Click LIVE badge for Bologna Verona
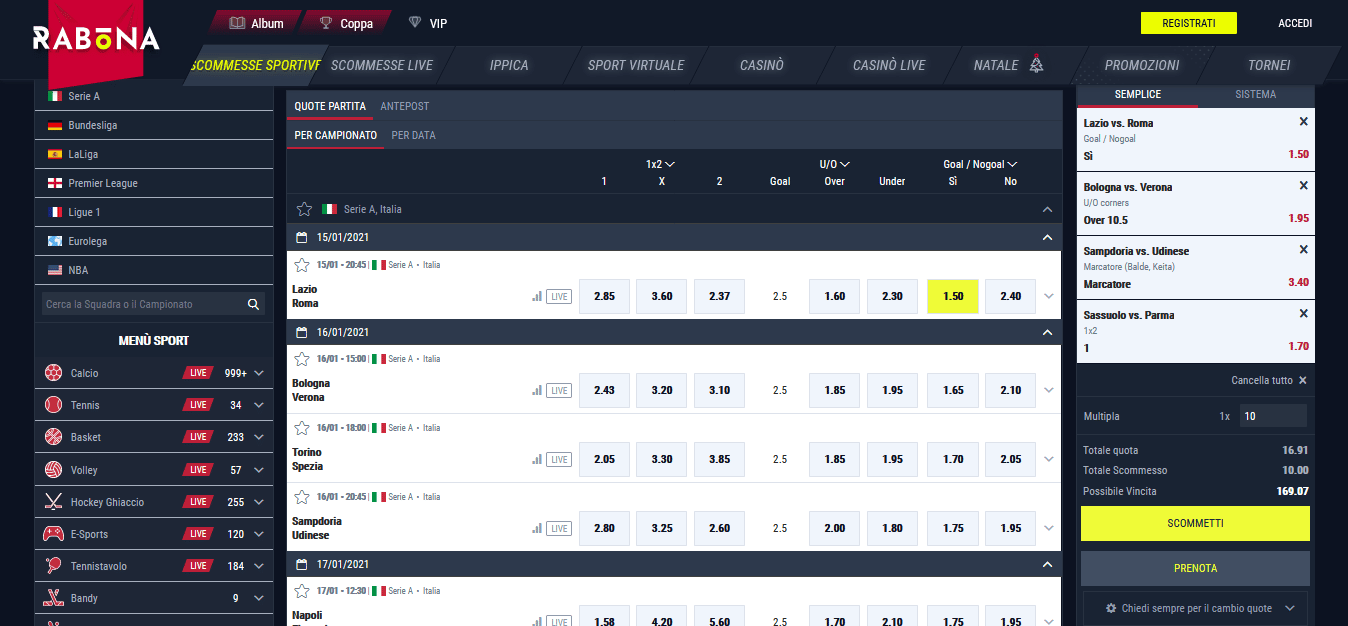The width and height of the screenshot is (1348, 626). [559, 391]
